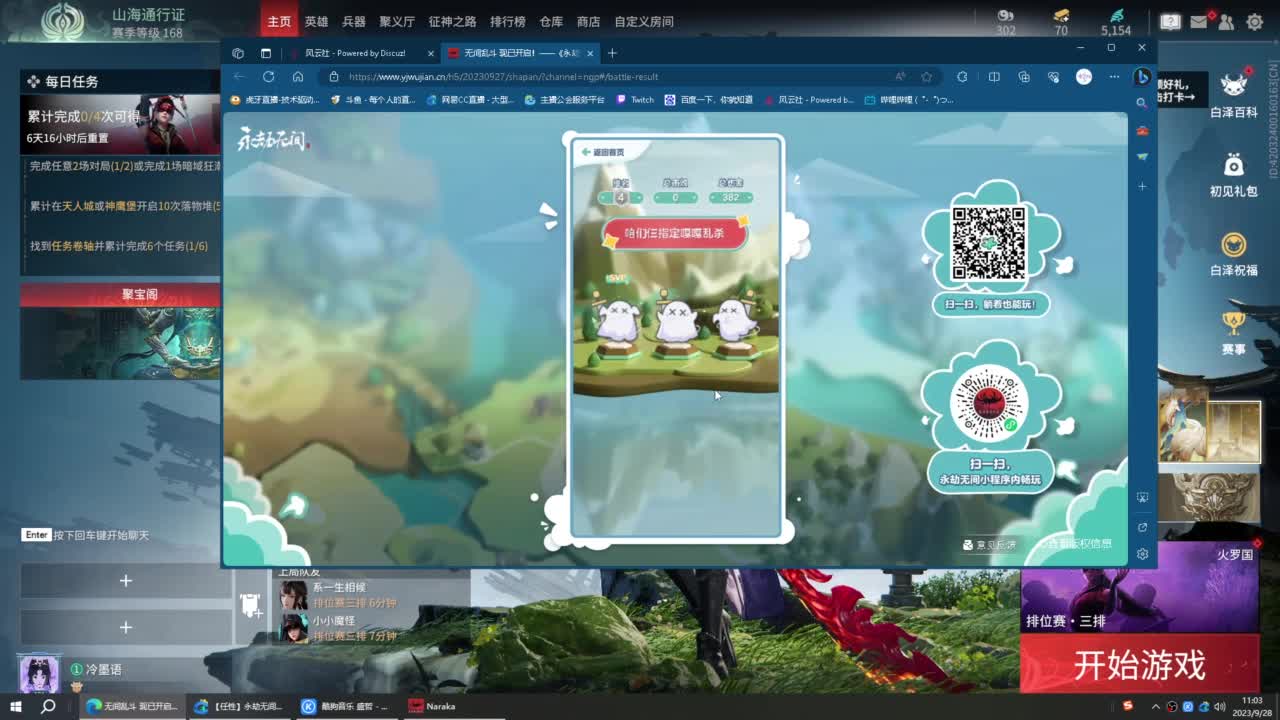Click the 开始游戏 start game button
The height and width of the screenshot is (720, 1280).
click(x=1140, y=665)
